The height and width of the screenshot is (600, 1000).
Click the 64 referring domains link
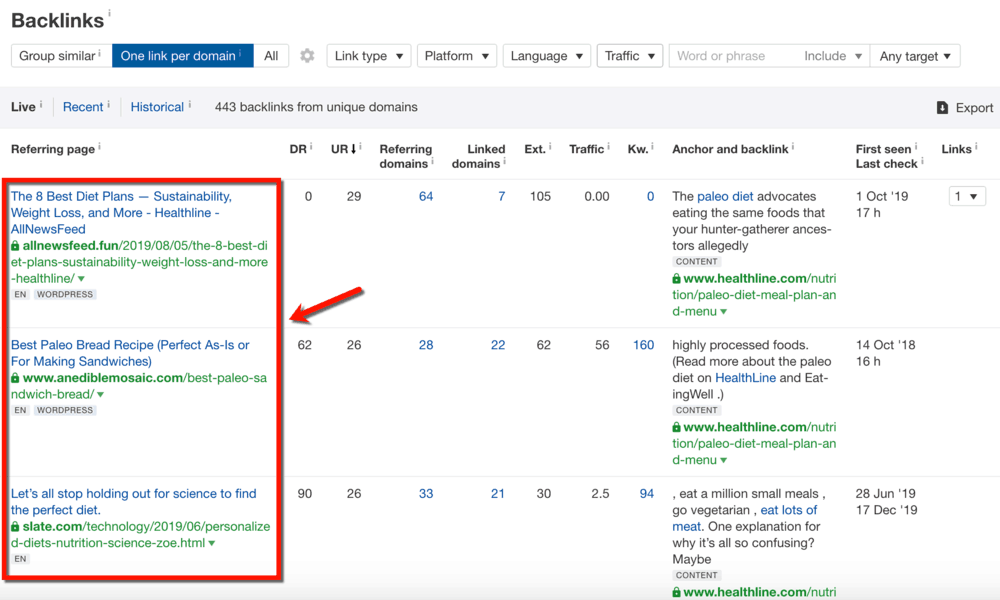tap(425, 196)
